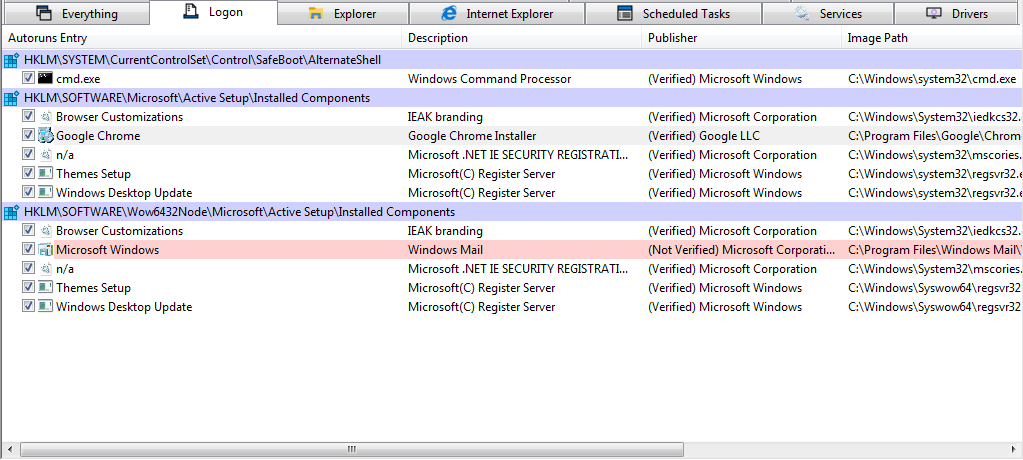1023x460 pixels.
Task: Click 'C:\Windows\system32\cmd.exe' image path
Action: pyautogui.click(x=932, y=79)
